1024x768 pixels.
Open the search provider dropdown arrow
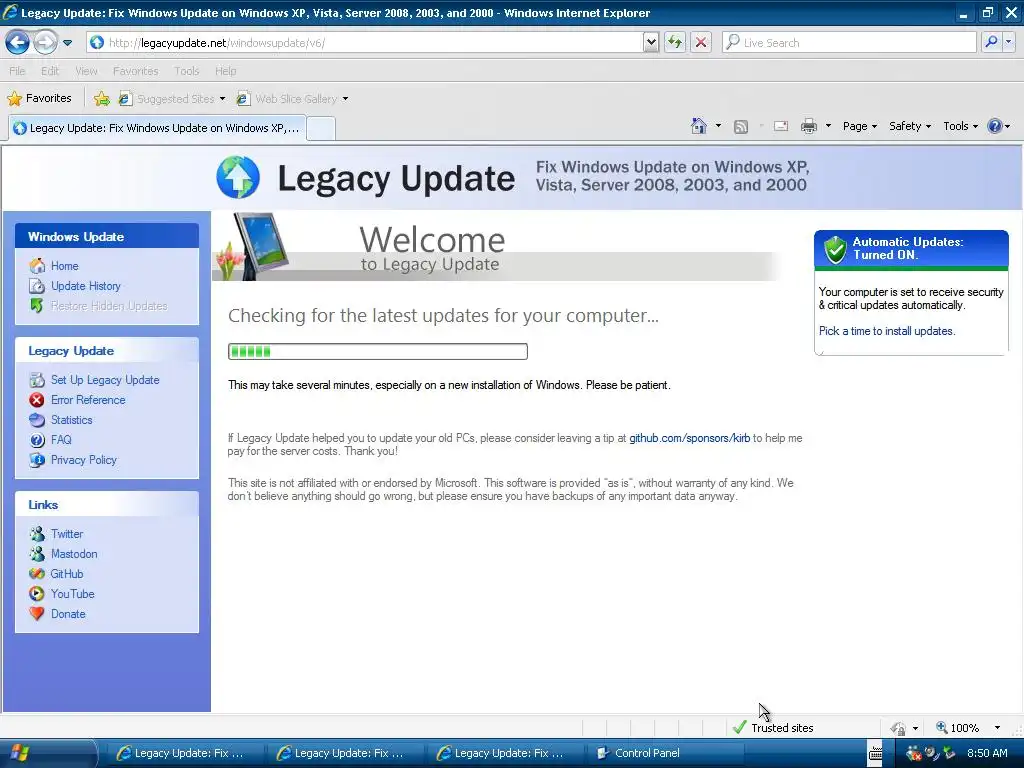point(1008,42)
